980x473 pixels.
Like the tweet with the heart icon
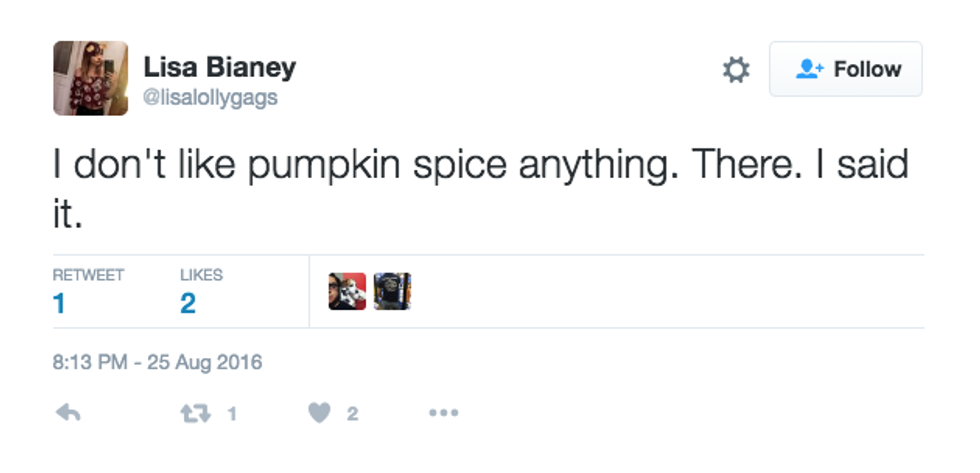[x=319, y=413]
